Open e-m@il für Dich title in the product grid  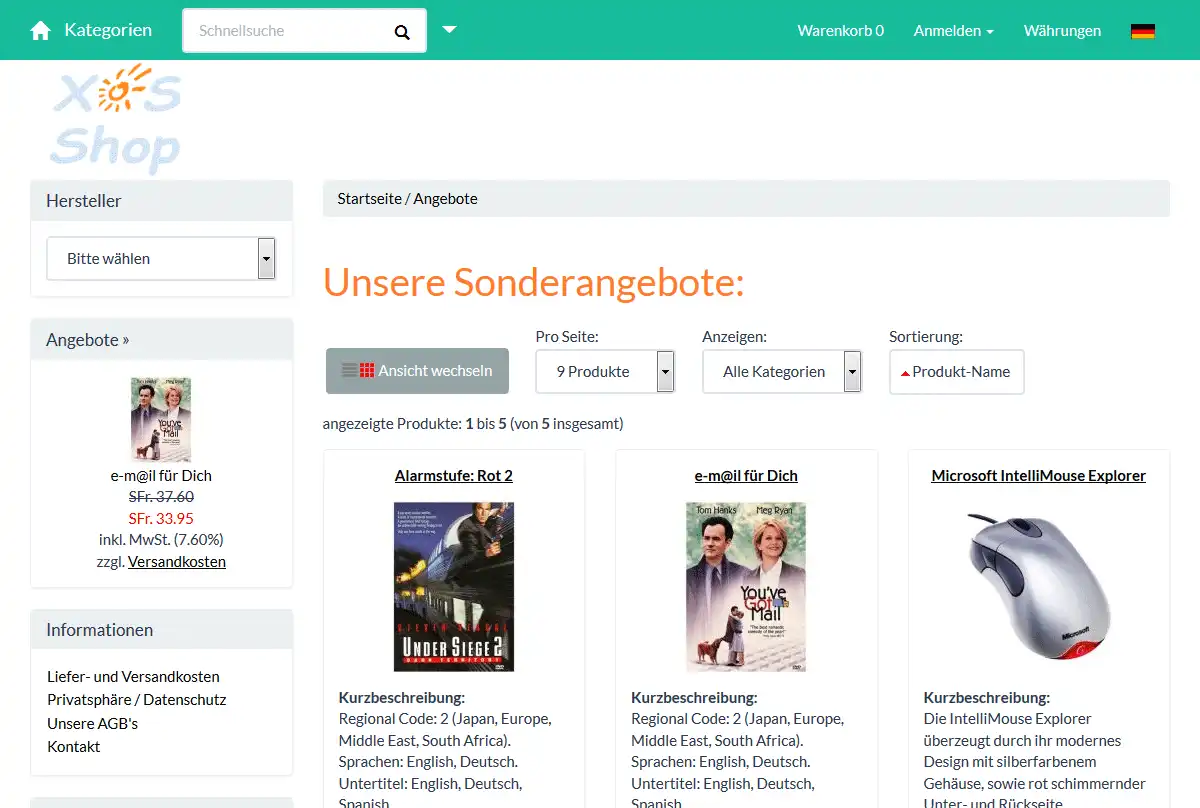(746, 476)
